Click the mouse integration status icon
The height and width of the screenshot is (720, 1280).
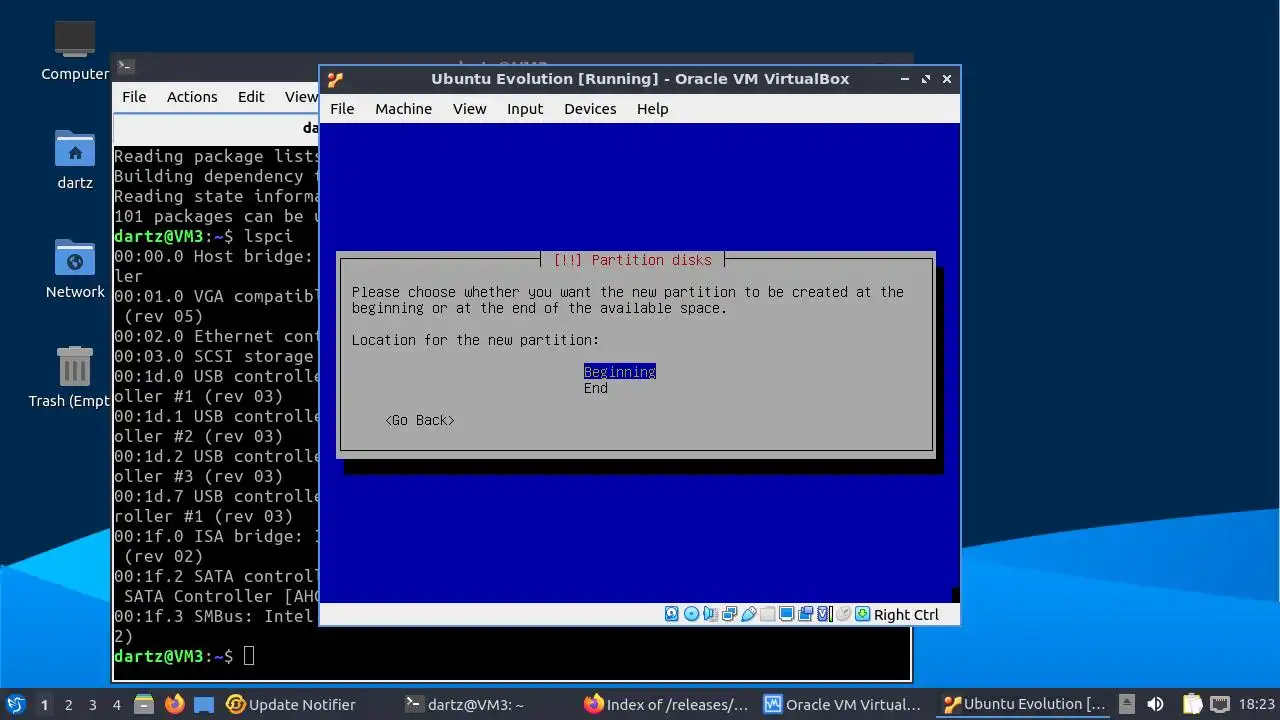click(843, 614)
